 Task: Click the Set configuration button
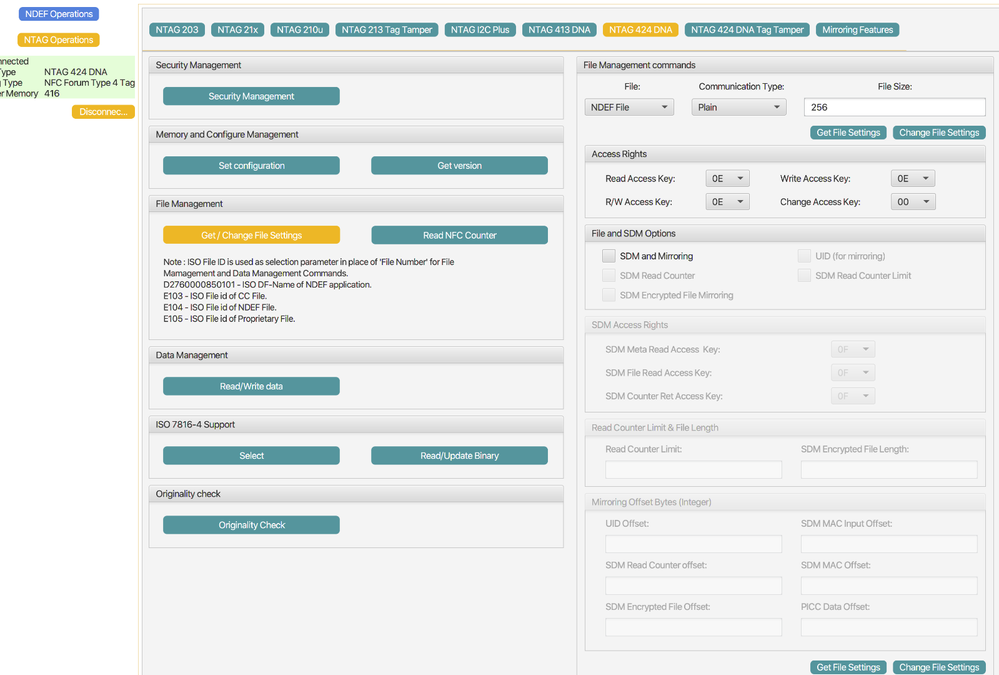(251, 166)
